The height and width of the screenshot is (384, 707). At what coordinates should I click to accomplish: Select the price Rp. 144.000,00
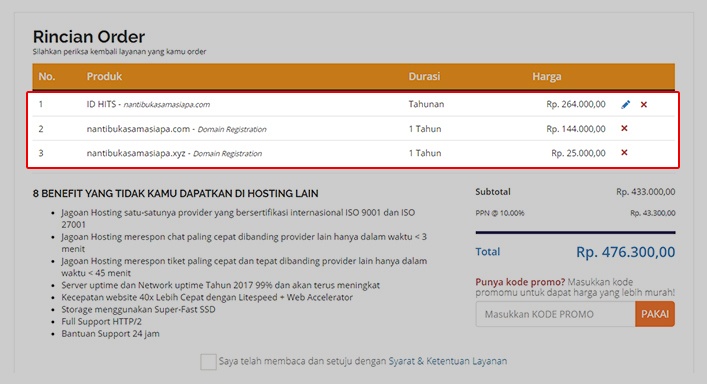tap(576, 129)
